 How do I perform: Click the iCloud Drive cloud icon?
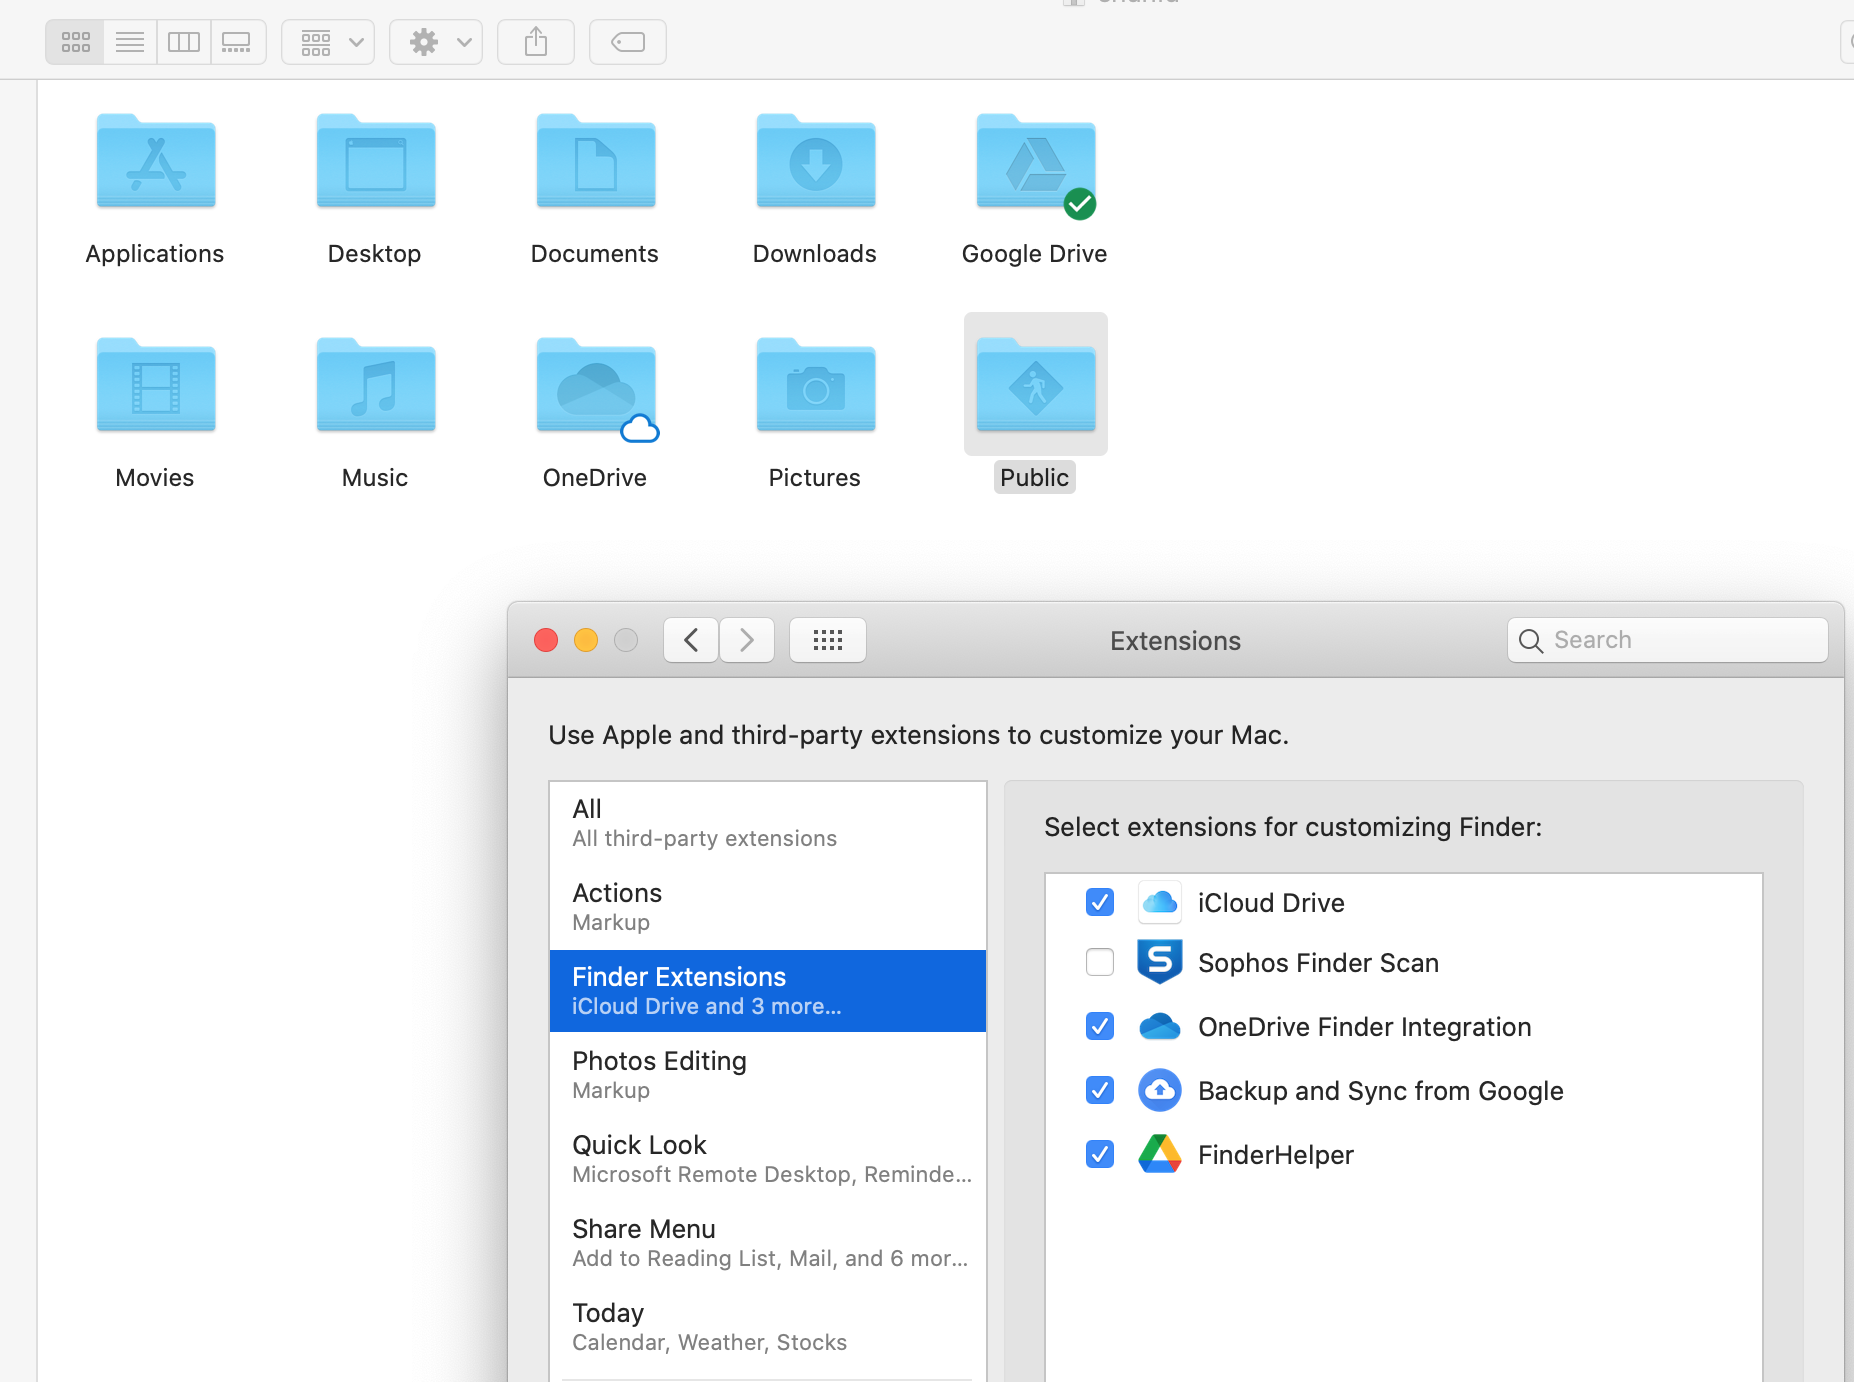click(1160, 903)
